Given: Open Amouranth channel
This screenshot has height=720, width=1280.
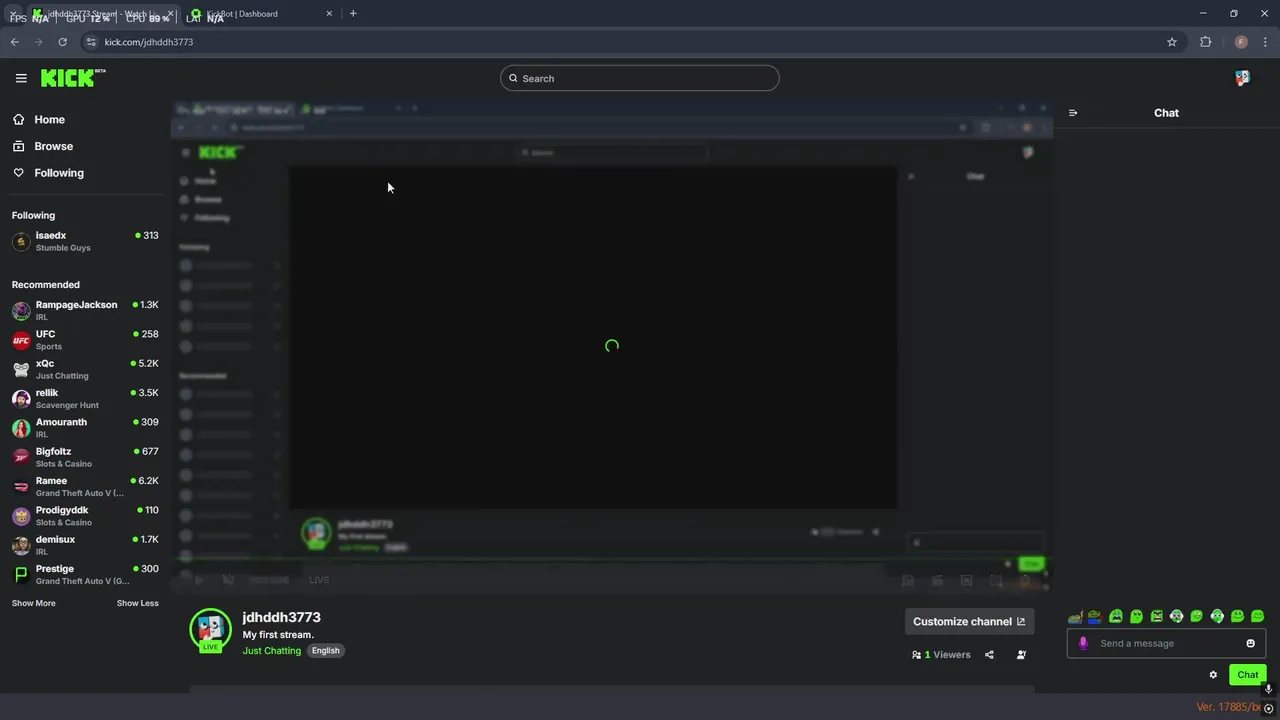Looking at the screenshot, I should pyautogui.click(x=85, y=428).
